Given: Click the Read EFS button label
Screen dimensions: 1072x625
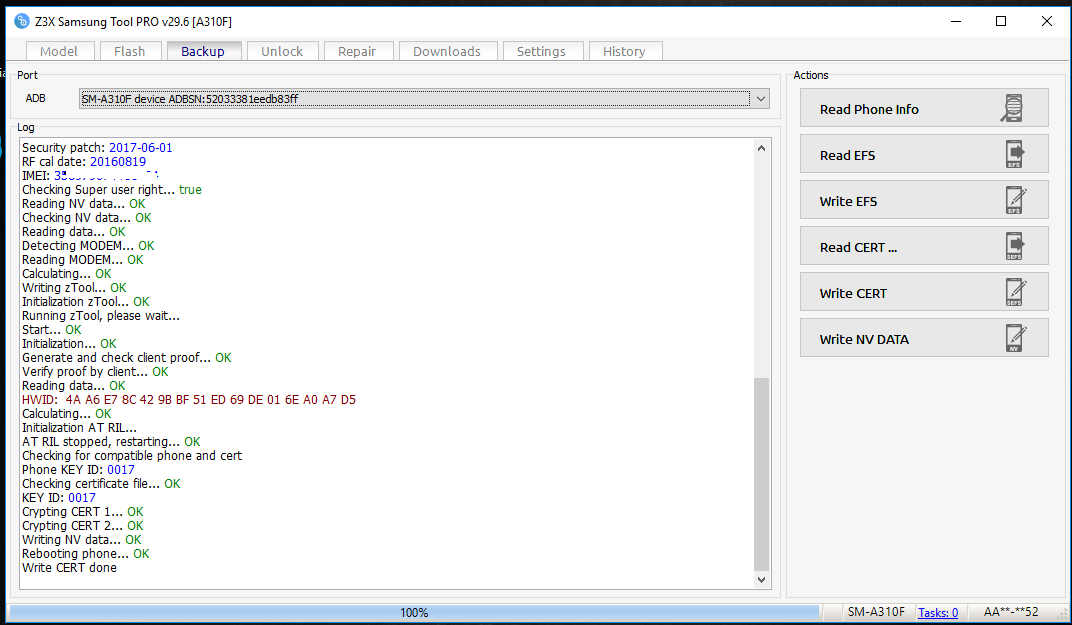Looking at the screenshot, I should tap(847, 155).
